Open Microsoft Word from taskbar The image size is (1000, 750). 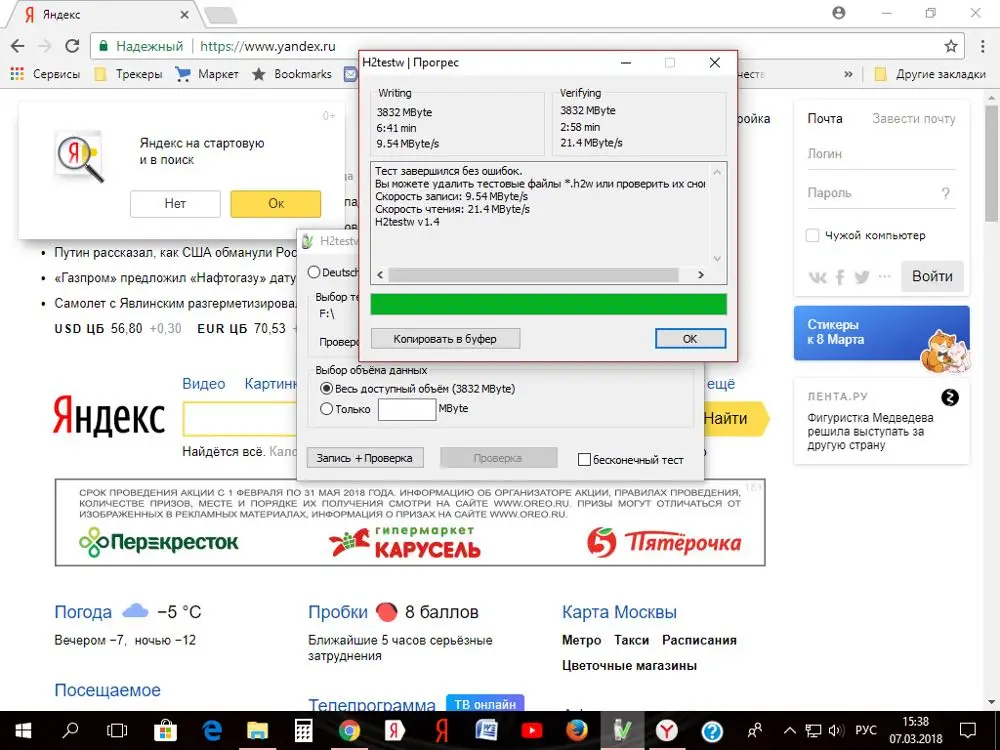(x=487, y=731)
